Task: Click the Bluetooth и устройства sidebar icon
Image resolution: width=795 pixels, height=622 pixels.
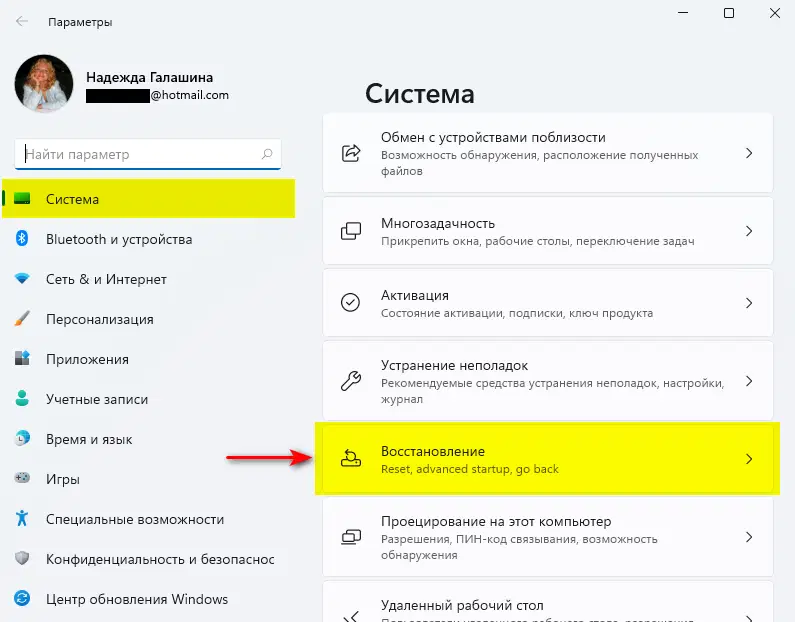Action: tap(21, 239)
